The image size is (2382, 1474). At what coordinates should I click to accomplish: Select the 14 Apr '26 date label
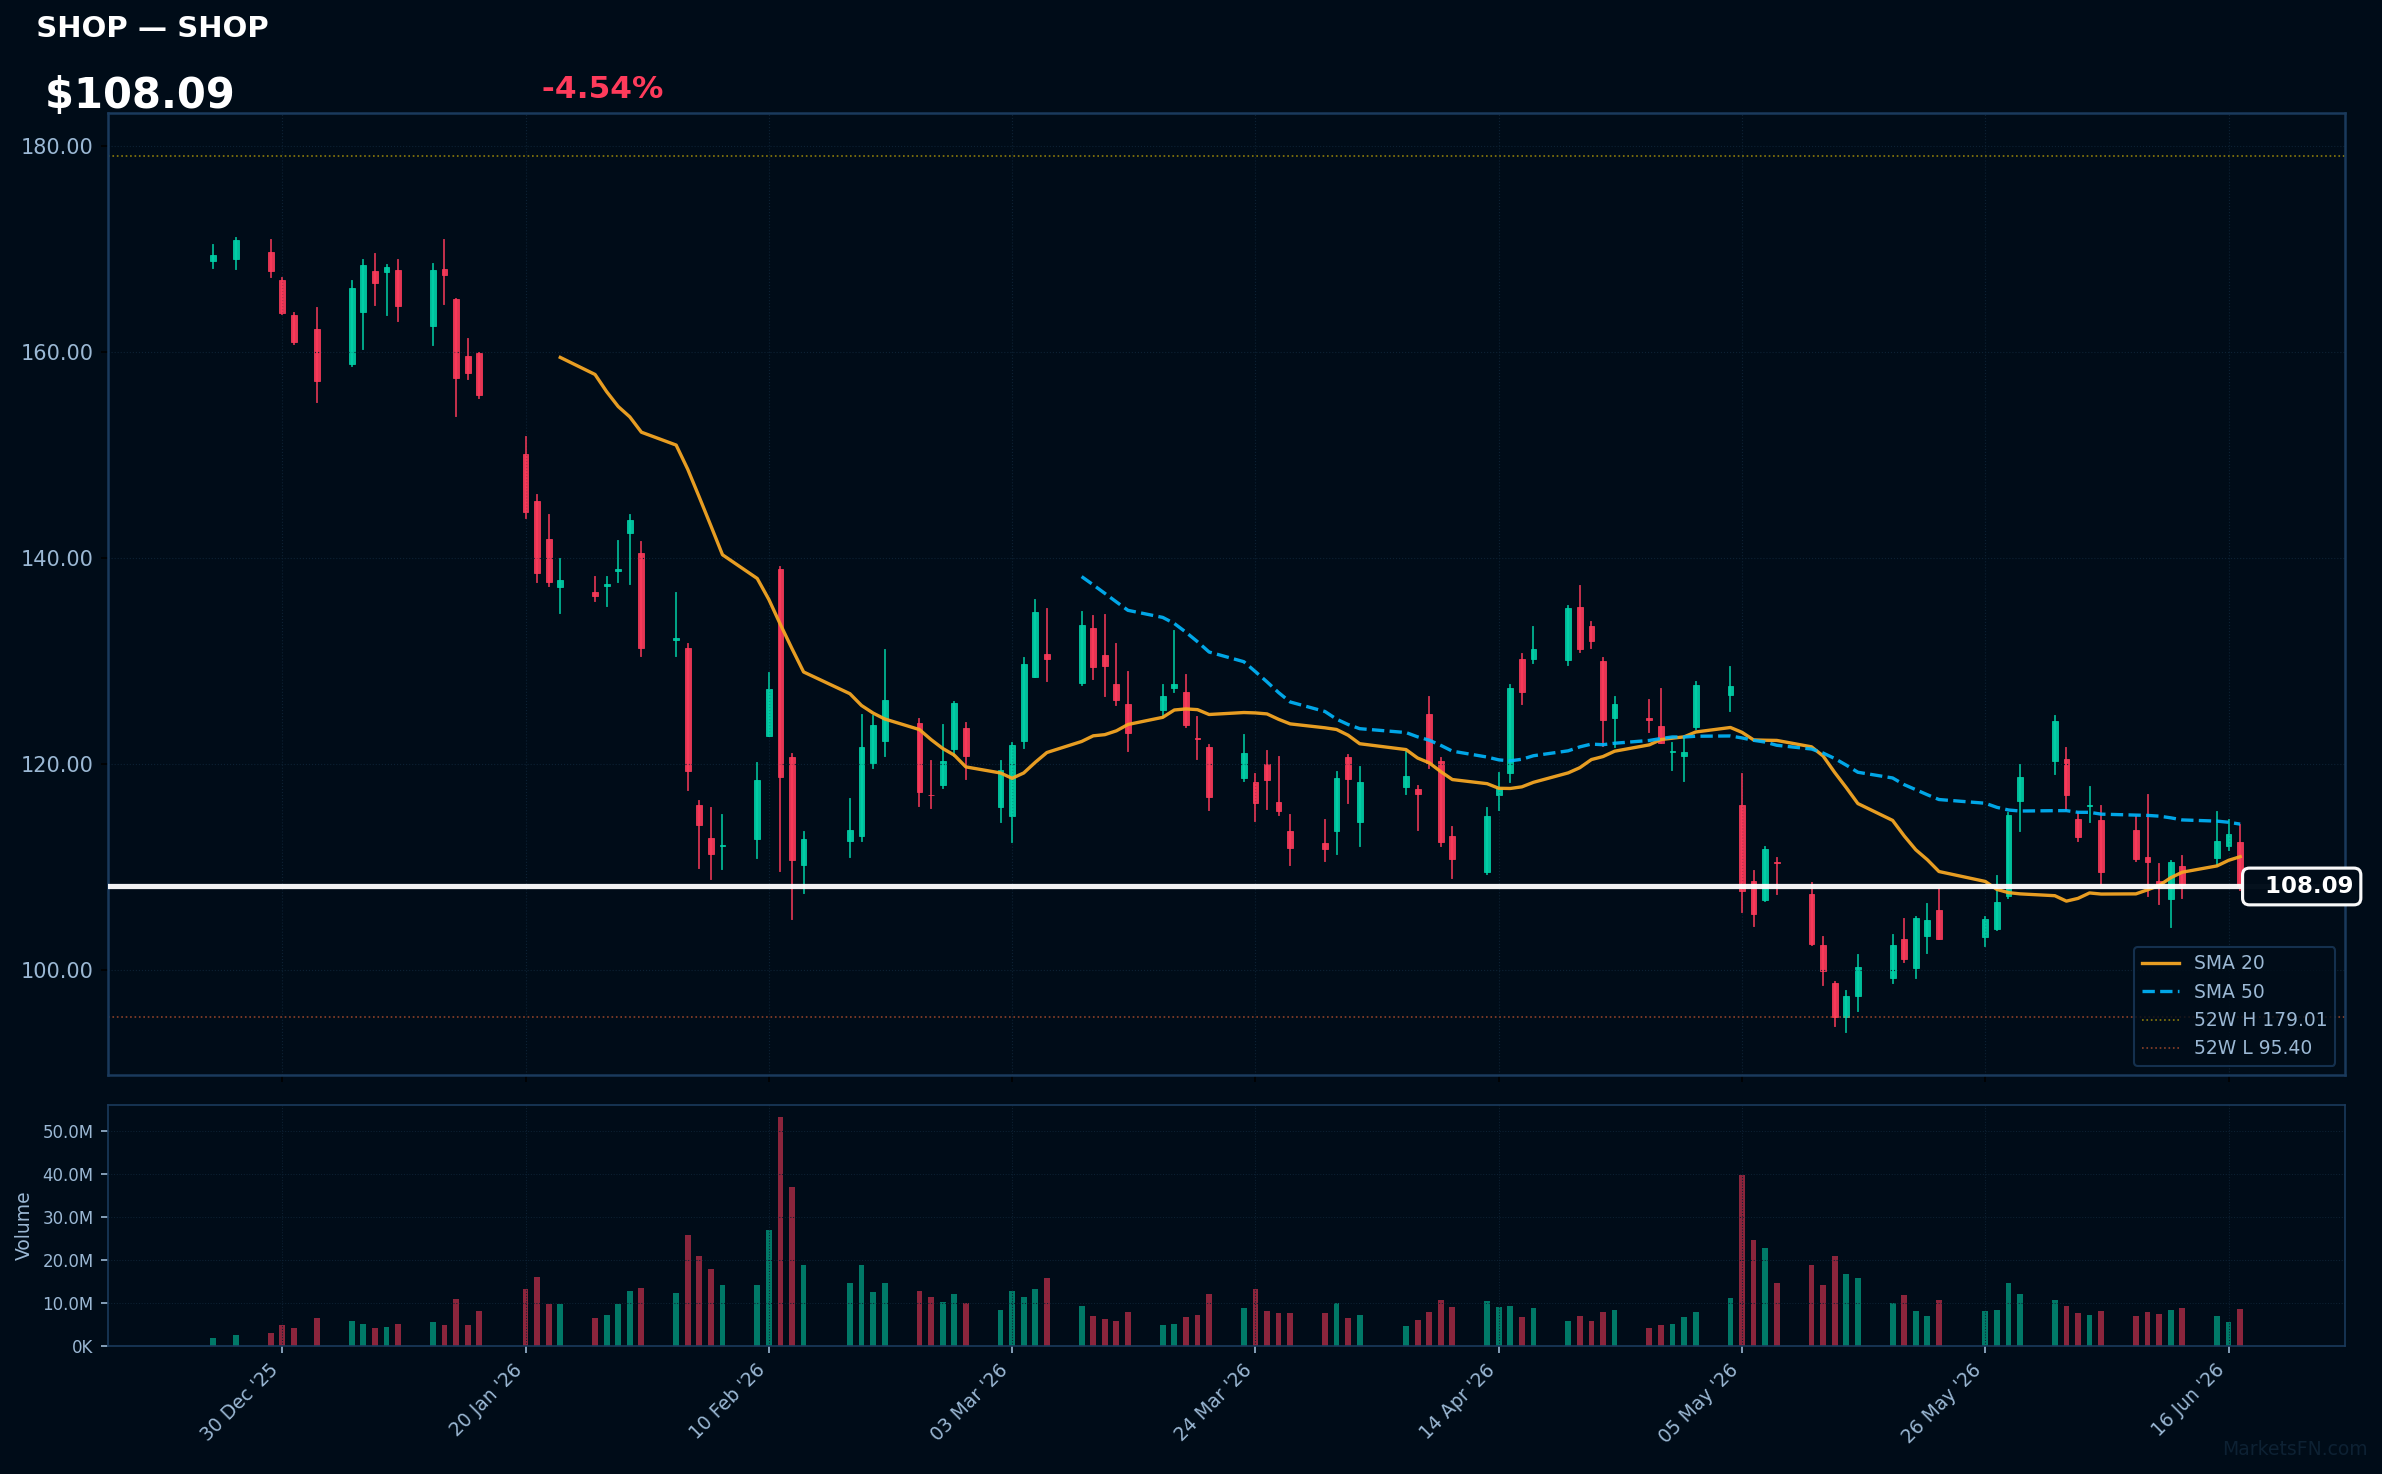(1457, 1401)
